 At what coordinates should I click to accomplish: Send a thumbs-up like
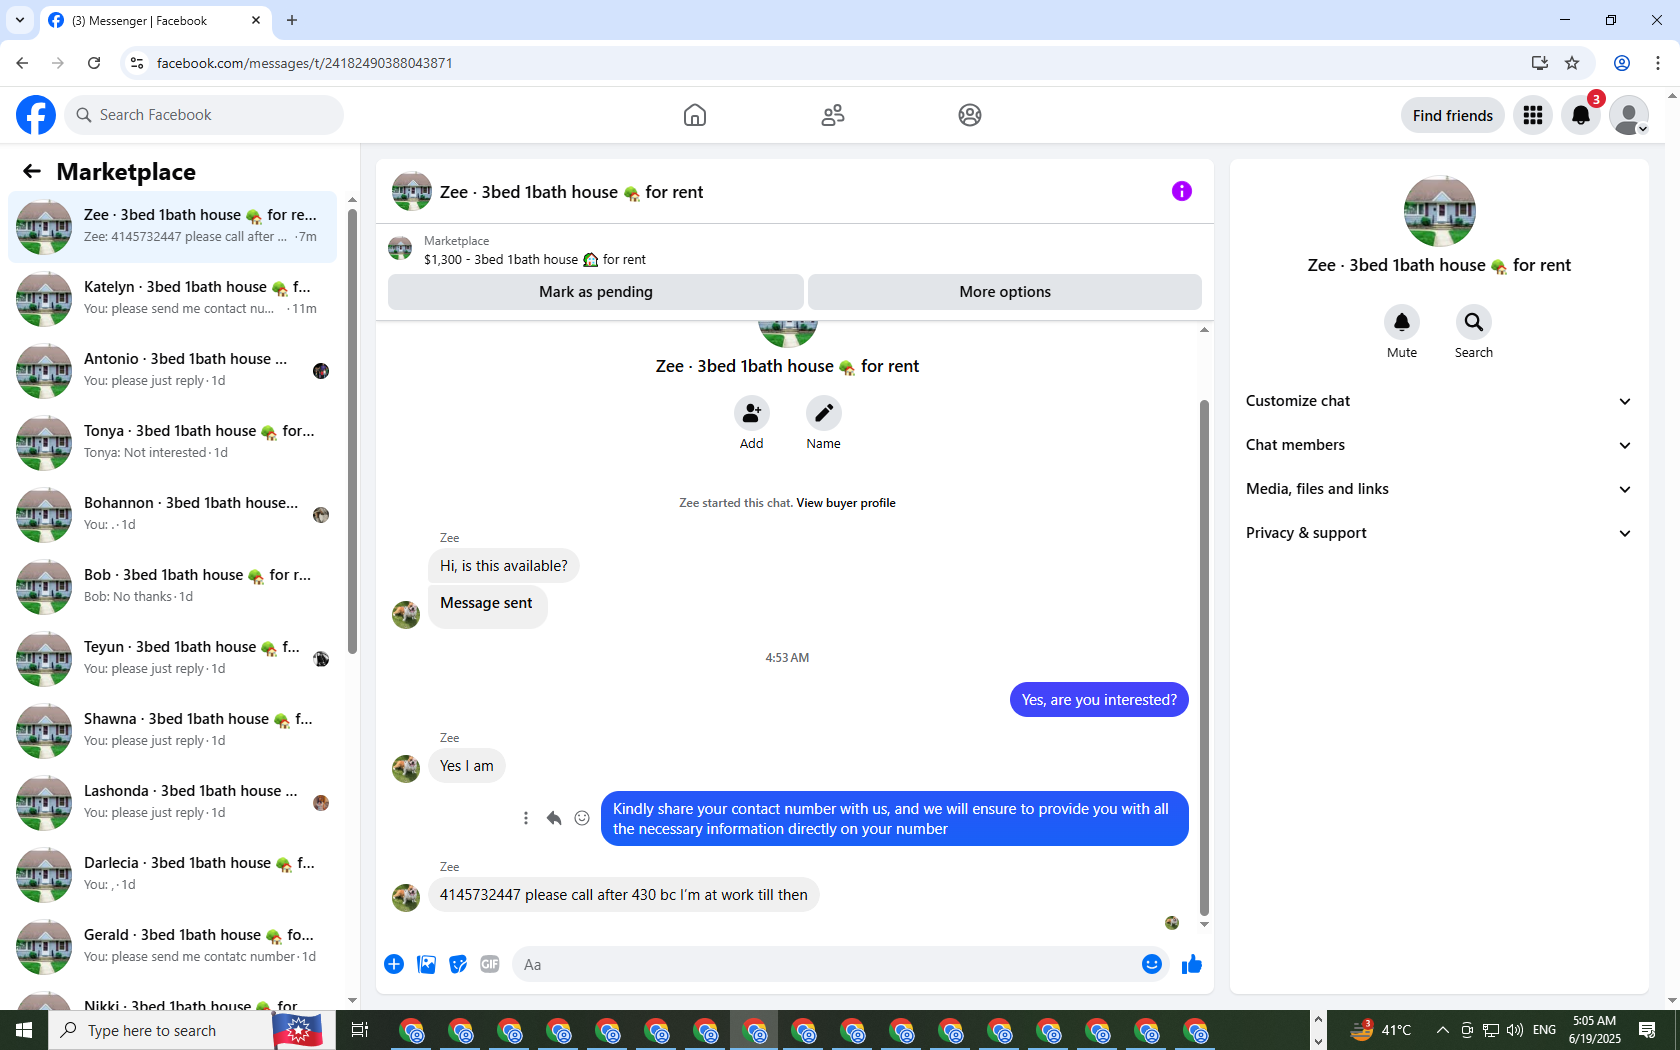[x=1192, y=964]
